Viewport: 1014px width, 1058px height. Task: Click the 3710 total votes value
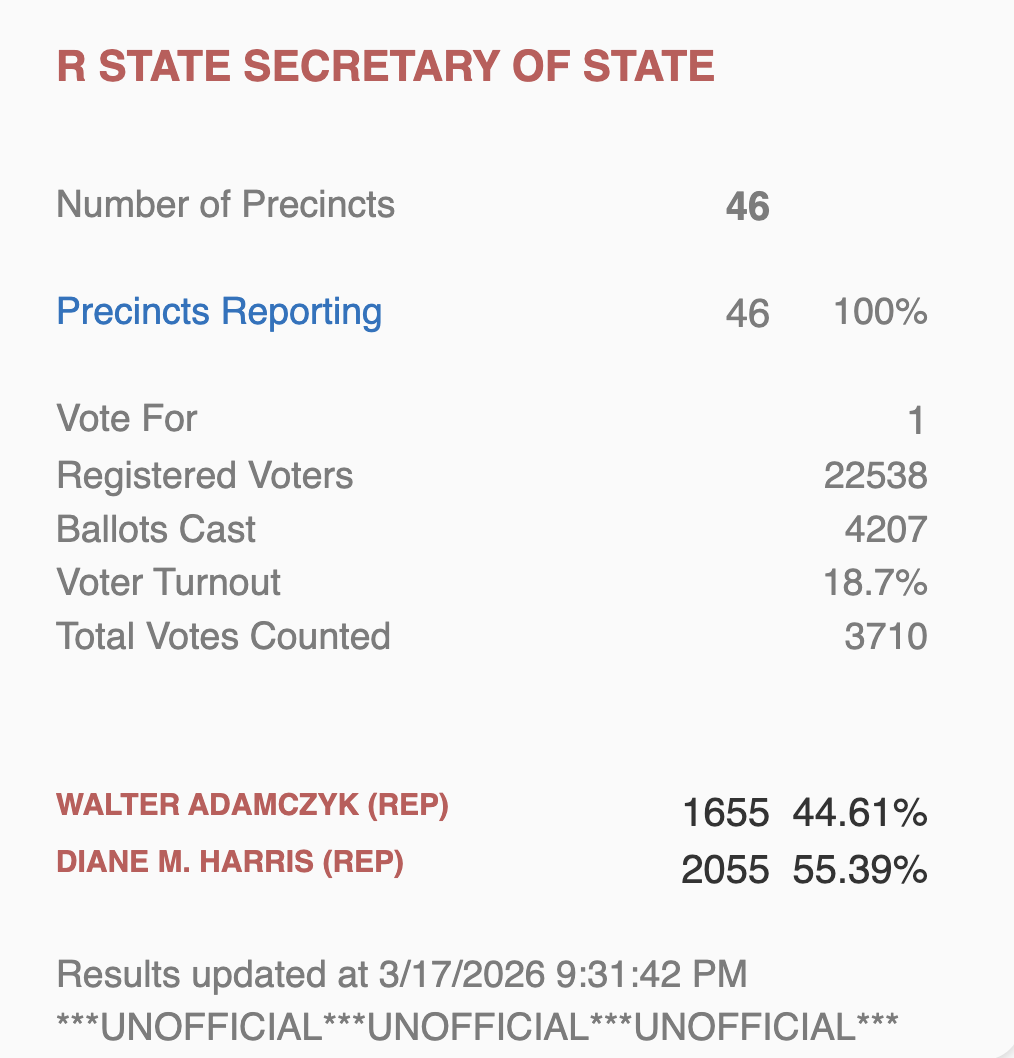885,636
